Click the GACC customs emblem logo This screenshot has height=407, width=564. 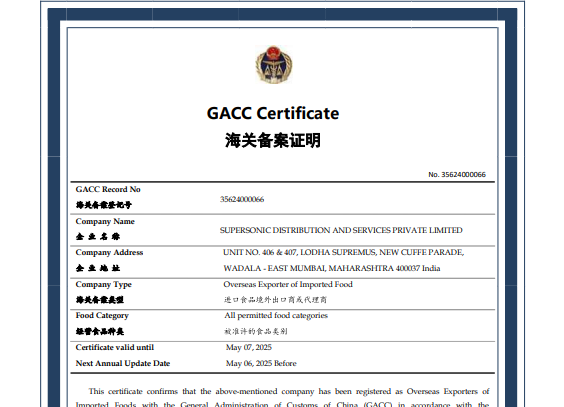[x=274, y=65]
